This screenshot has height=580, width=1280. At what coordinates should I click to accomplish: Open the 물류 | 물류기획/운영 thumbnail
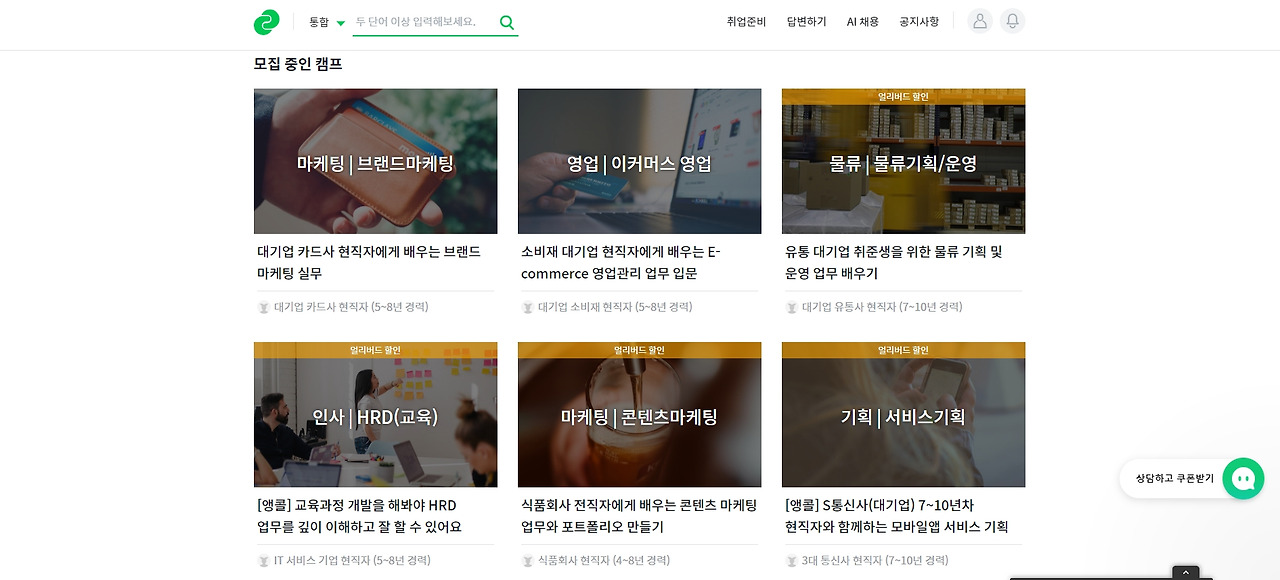[903, 161]
